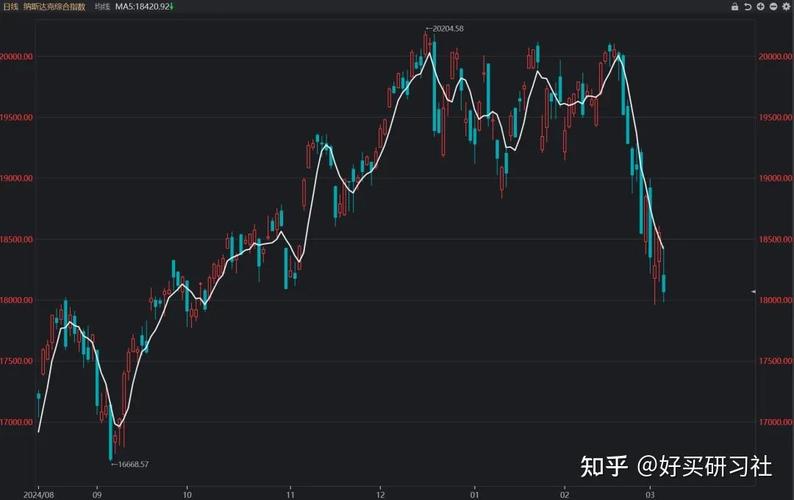Open chart settings gear icon

pyautogui.click(x=786, y=7)
